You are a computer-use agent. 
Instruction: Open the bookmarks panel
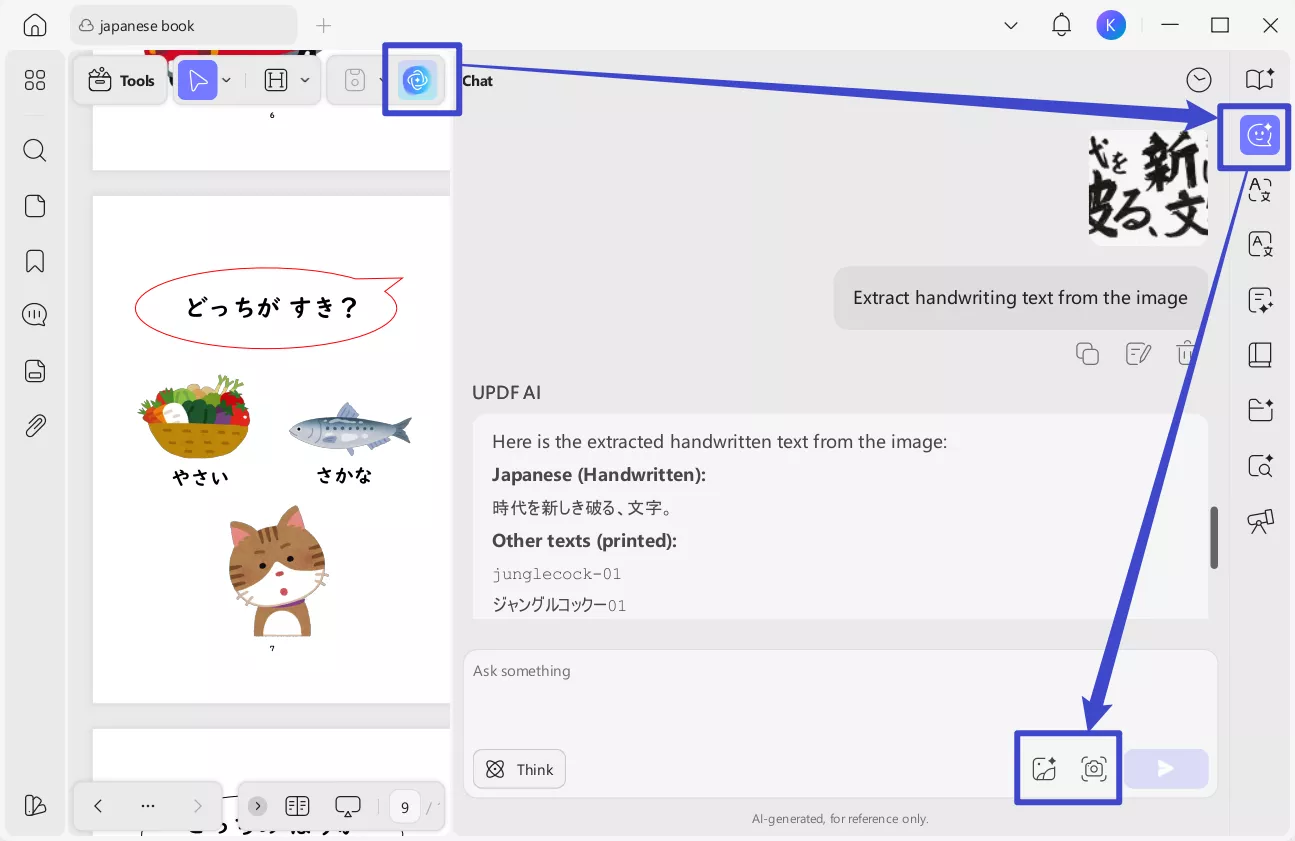(x=34, y=260)
